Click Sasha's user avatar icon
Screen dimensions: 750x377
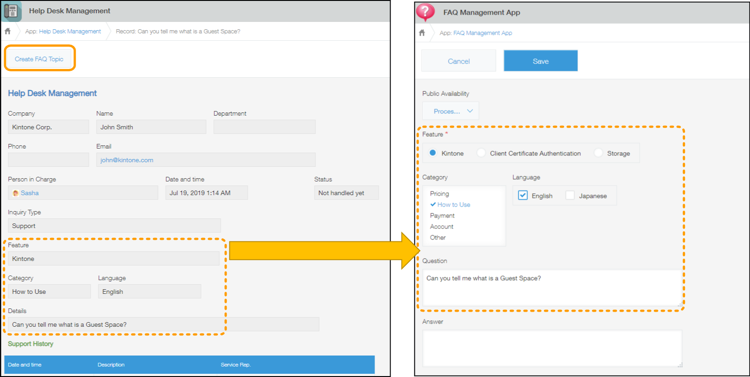click(x=16, y=193)
